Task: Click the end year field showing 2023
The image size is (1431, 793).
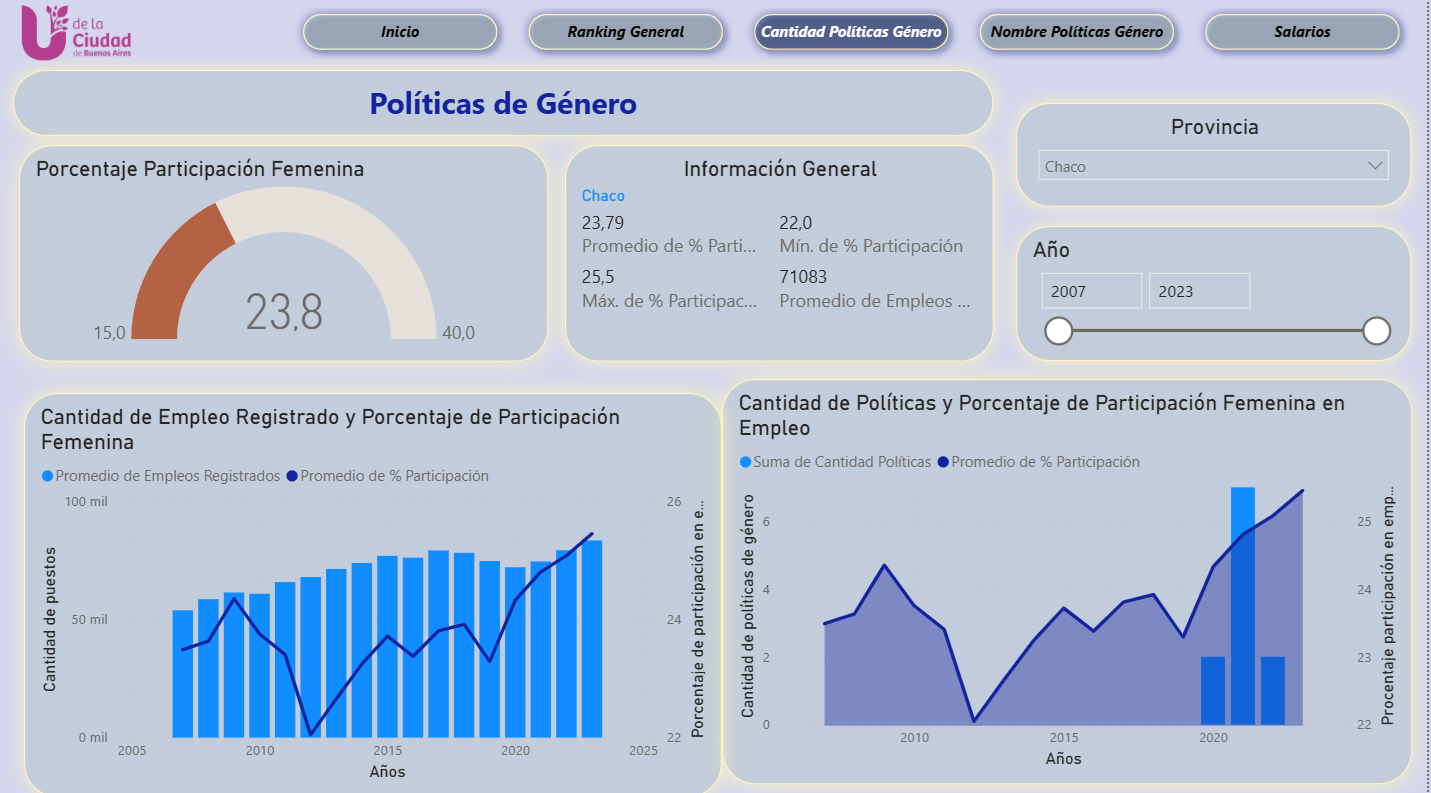Action: 1199,291
